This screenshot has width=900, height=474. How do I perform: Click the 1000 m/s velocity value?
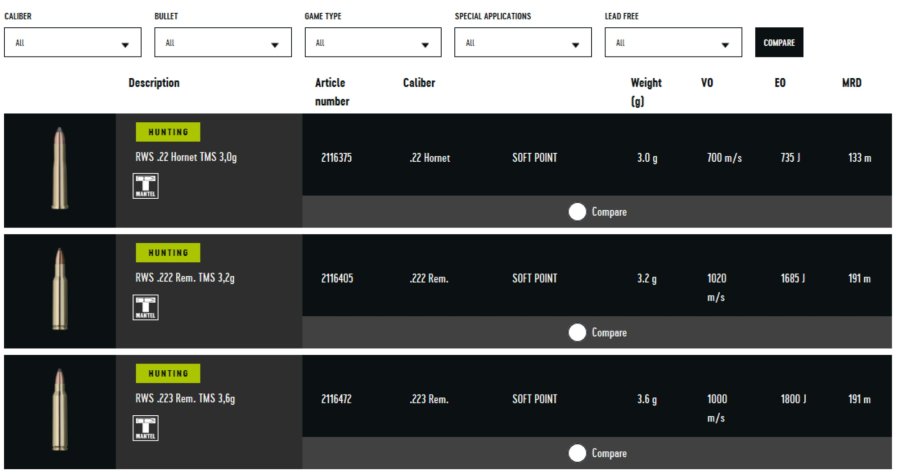[717, 408]
